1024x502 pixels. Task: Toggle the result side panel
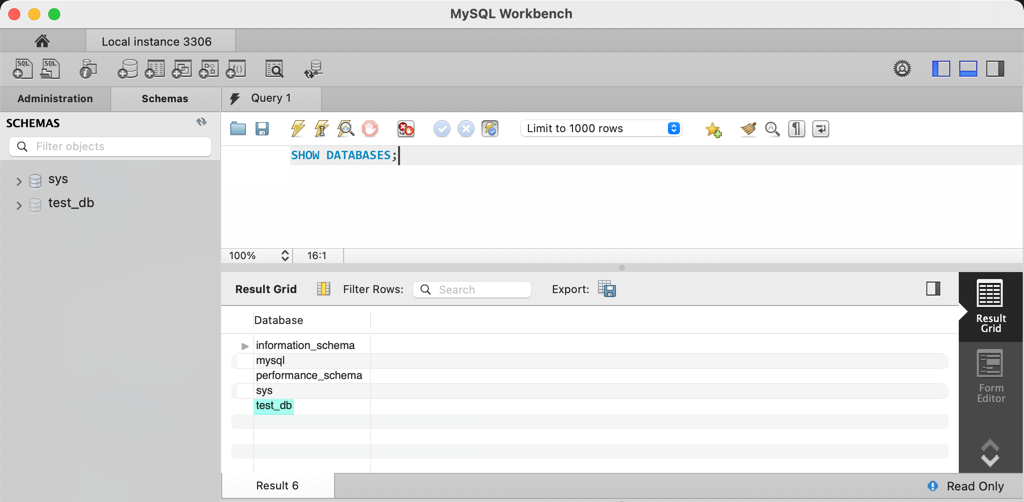click(933, 289)
